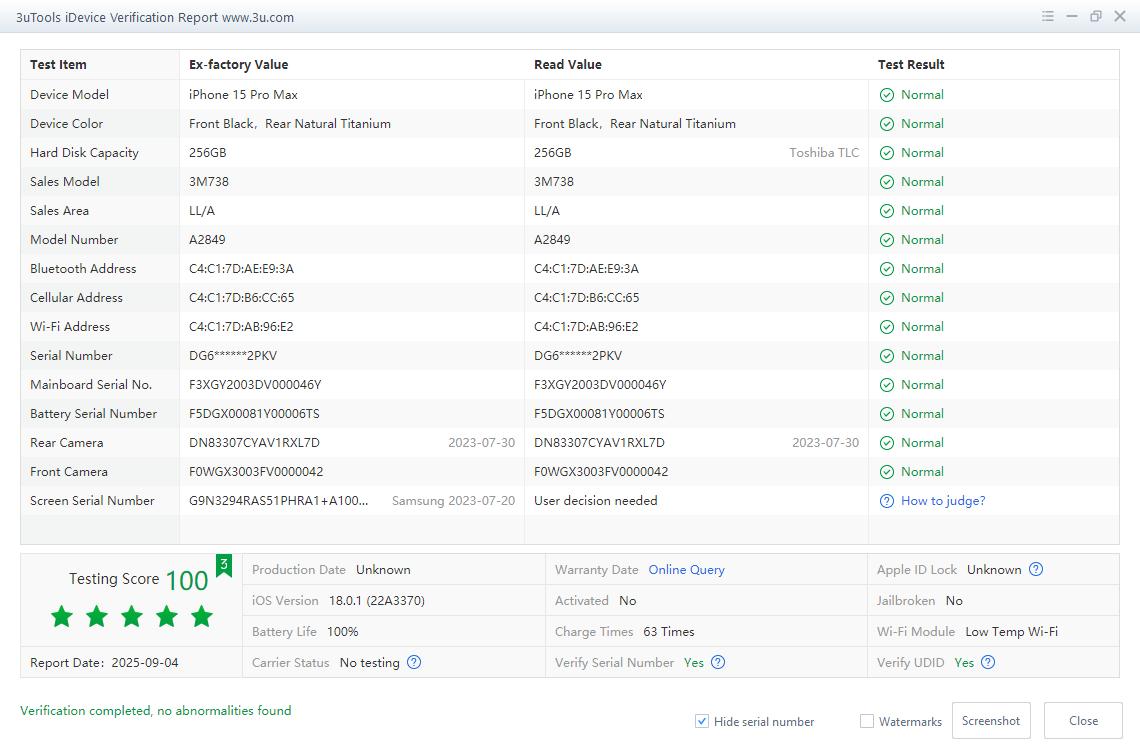Click the Read Value column header

[x=568, y=65]
